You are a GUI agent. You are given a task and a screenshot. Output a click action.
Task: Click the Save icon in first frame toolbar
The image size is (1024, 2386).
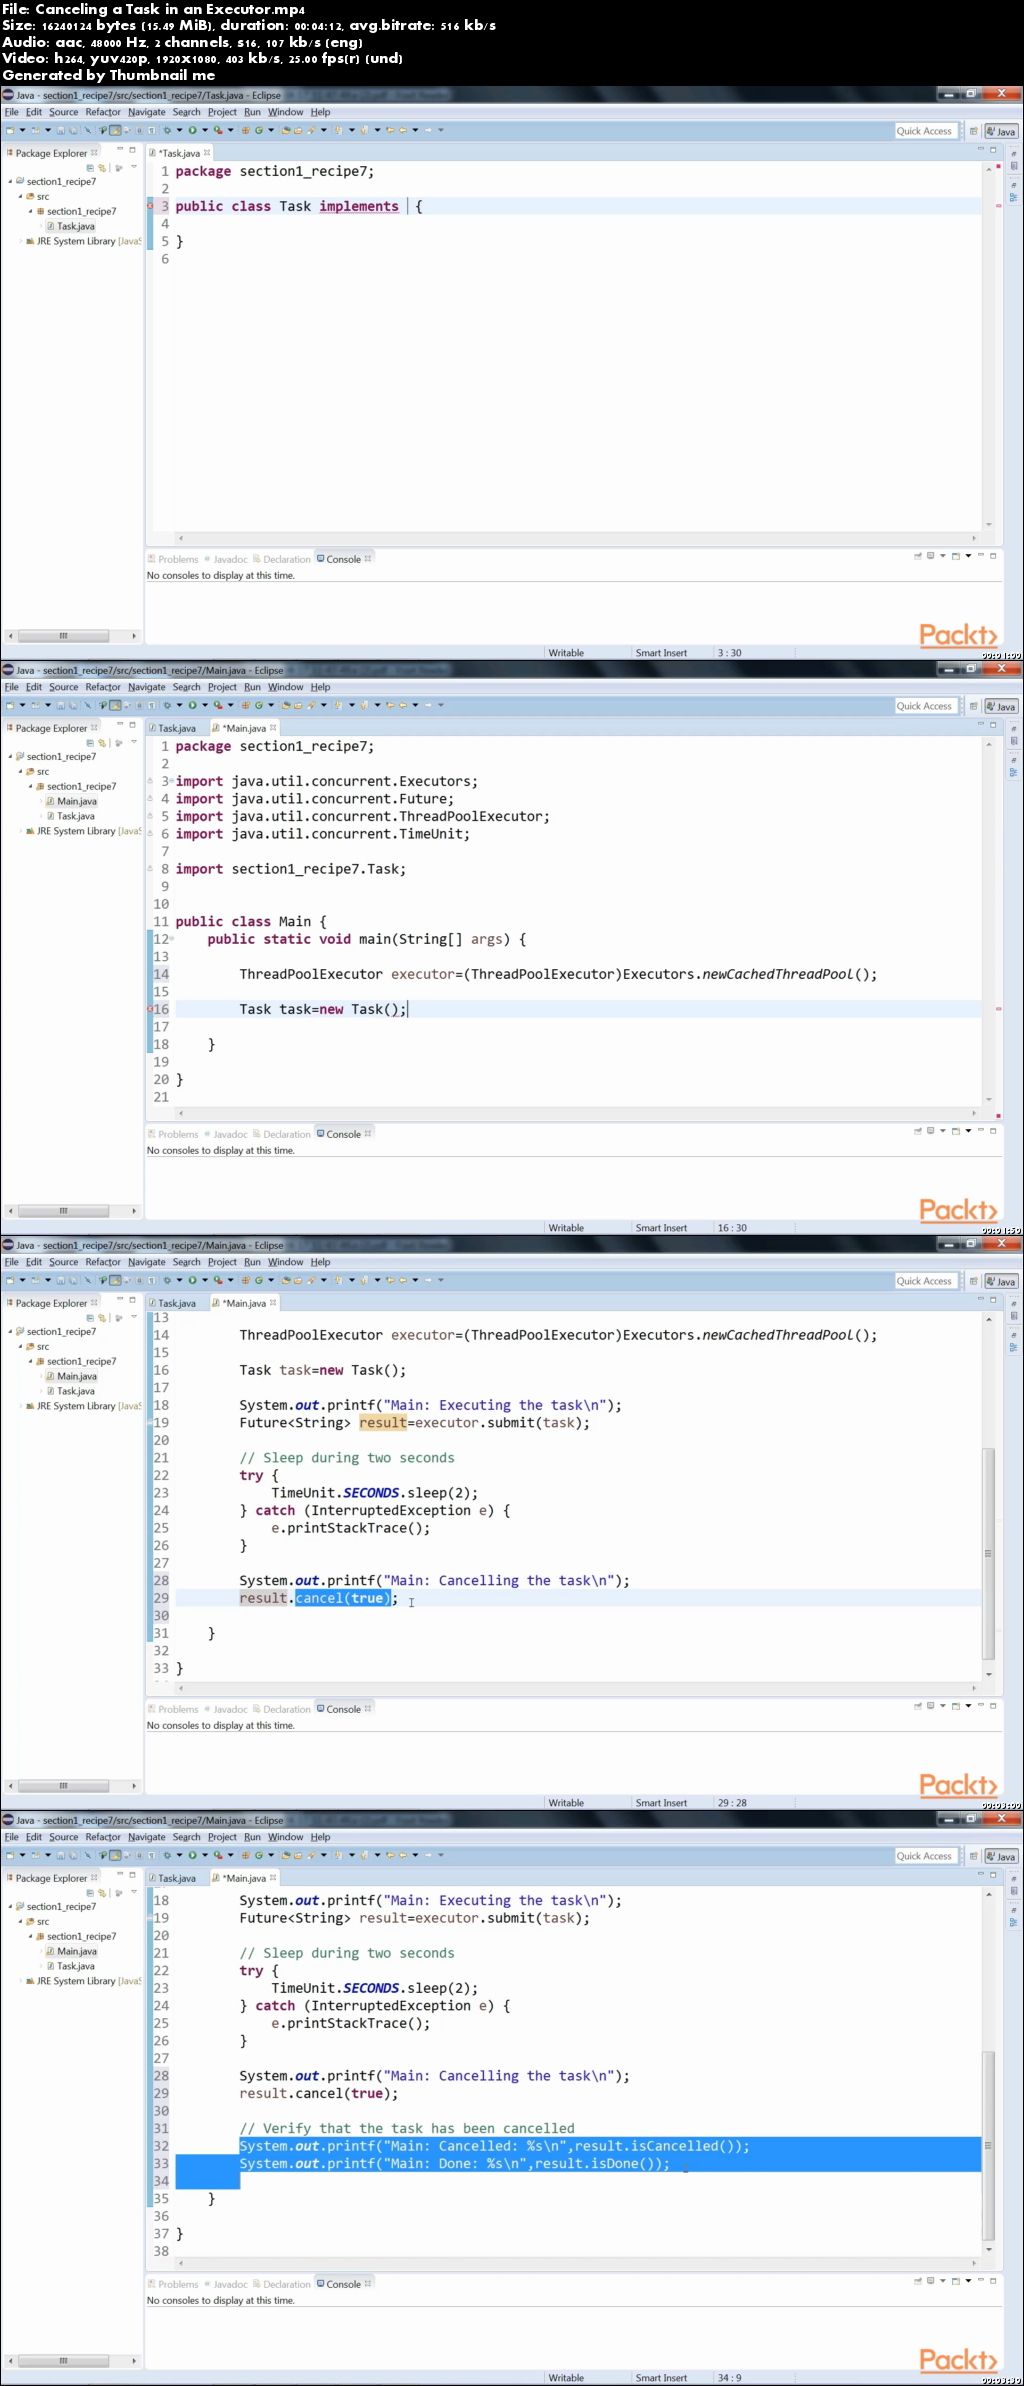point(61,130)
